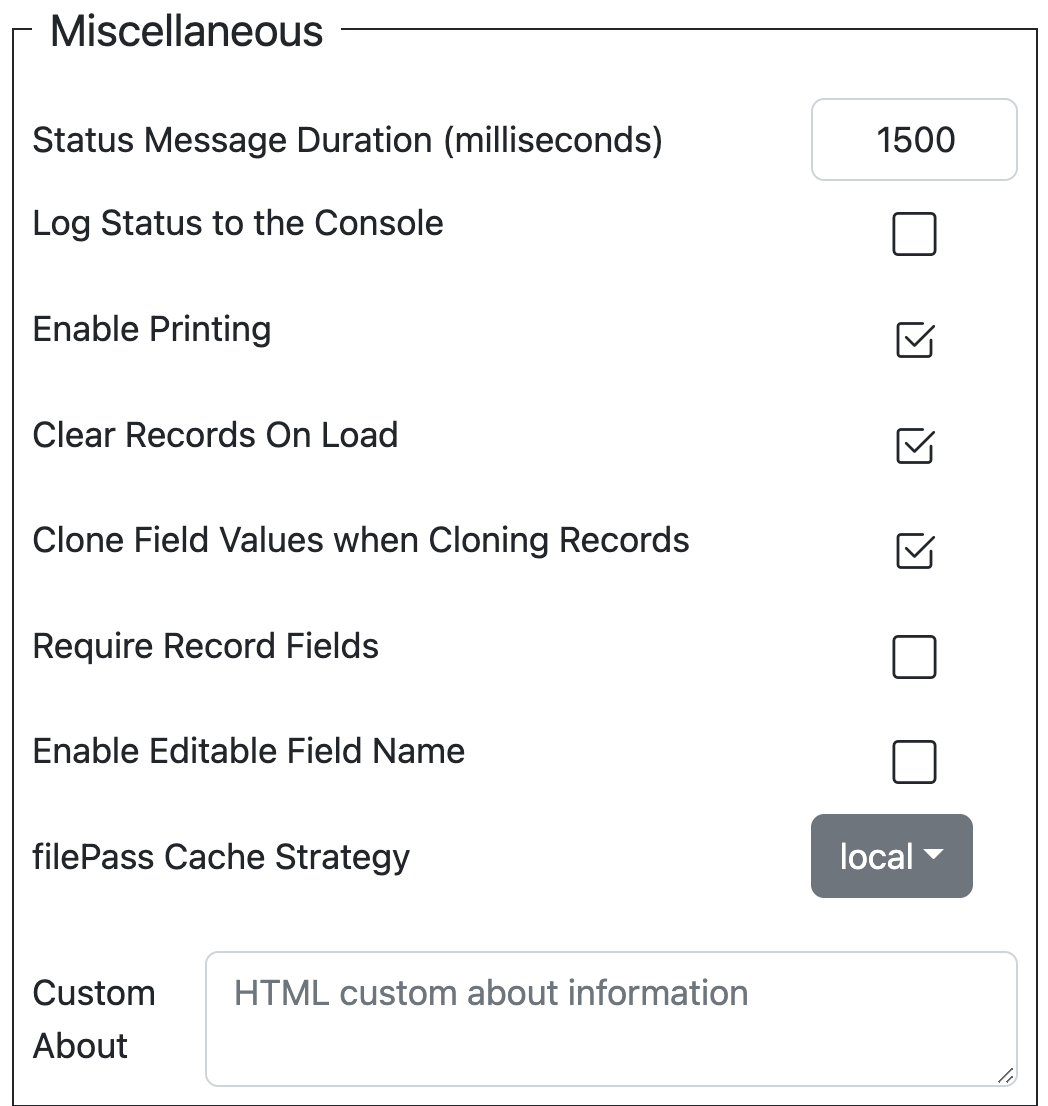Viewport: 1048px width, 1106px height.
Task: Click the 'Log Status to the Console' label text
Action: pyautogui.click(x=238, y=224)
